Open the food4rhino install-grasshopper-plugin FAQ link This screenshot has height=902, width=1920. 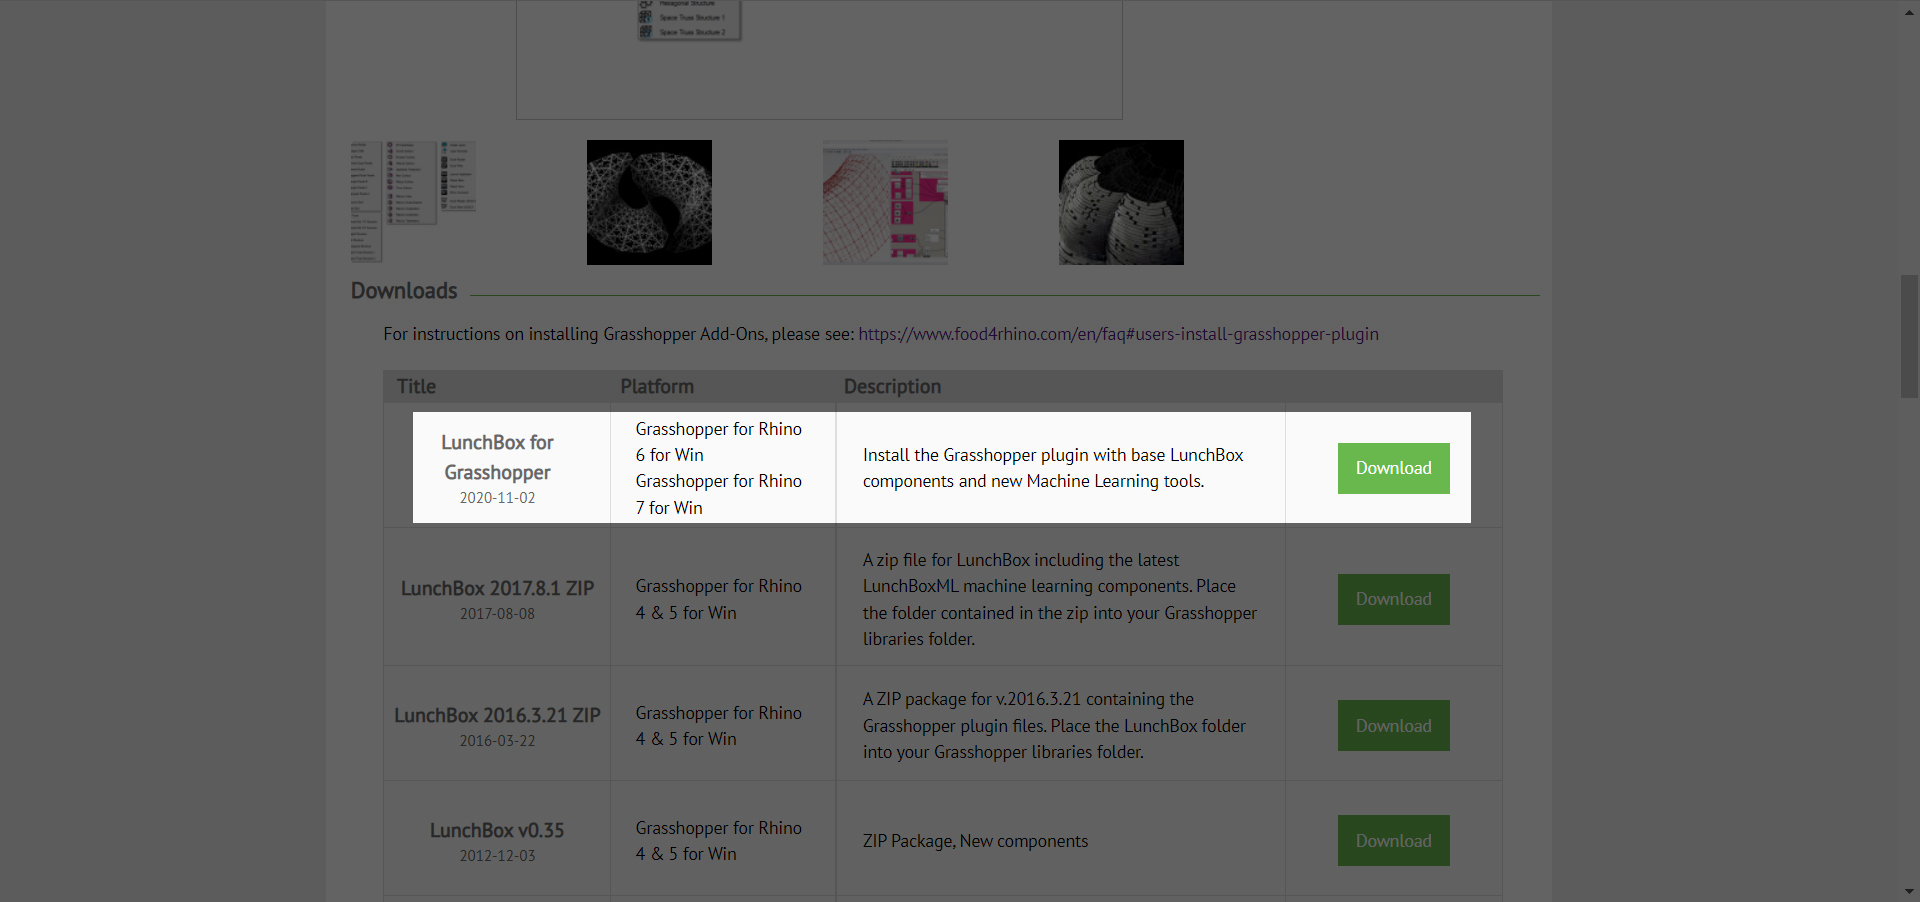tap(1118, 334)
